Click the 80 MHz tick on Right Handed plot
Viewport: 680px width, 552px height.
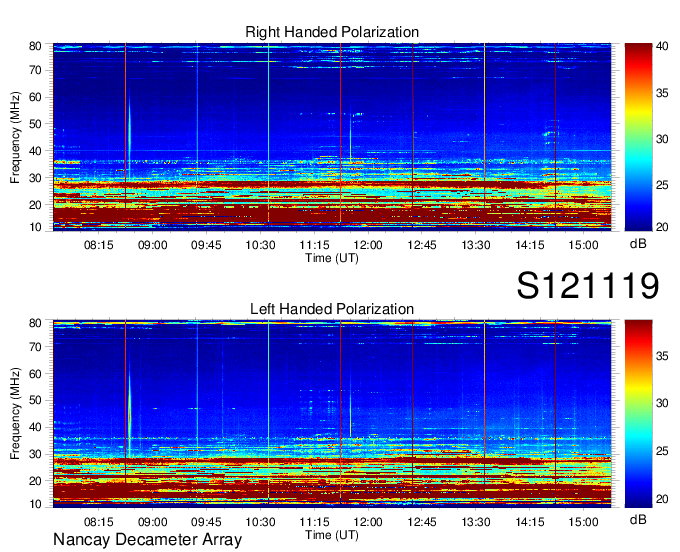click(x=36, y=46)
